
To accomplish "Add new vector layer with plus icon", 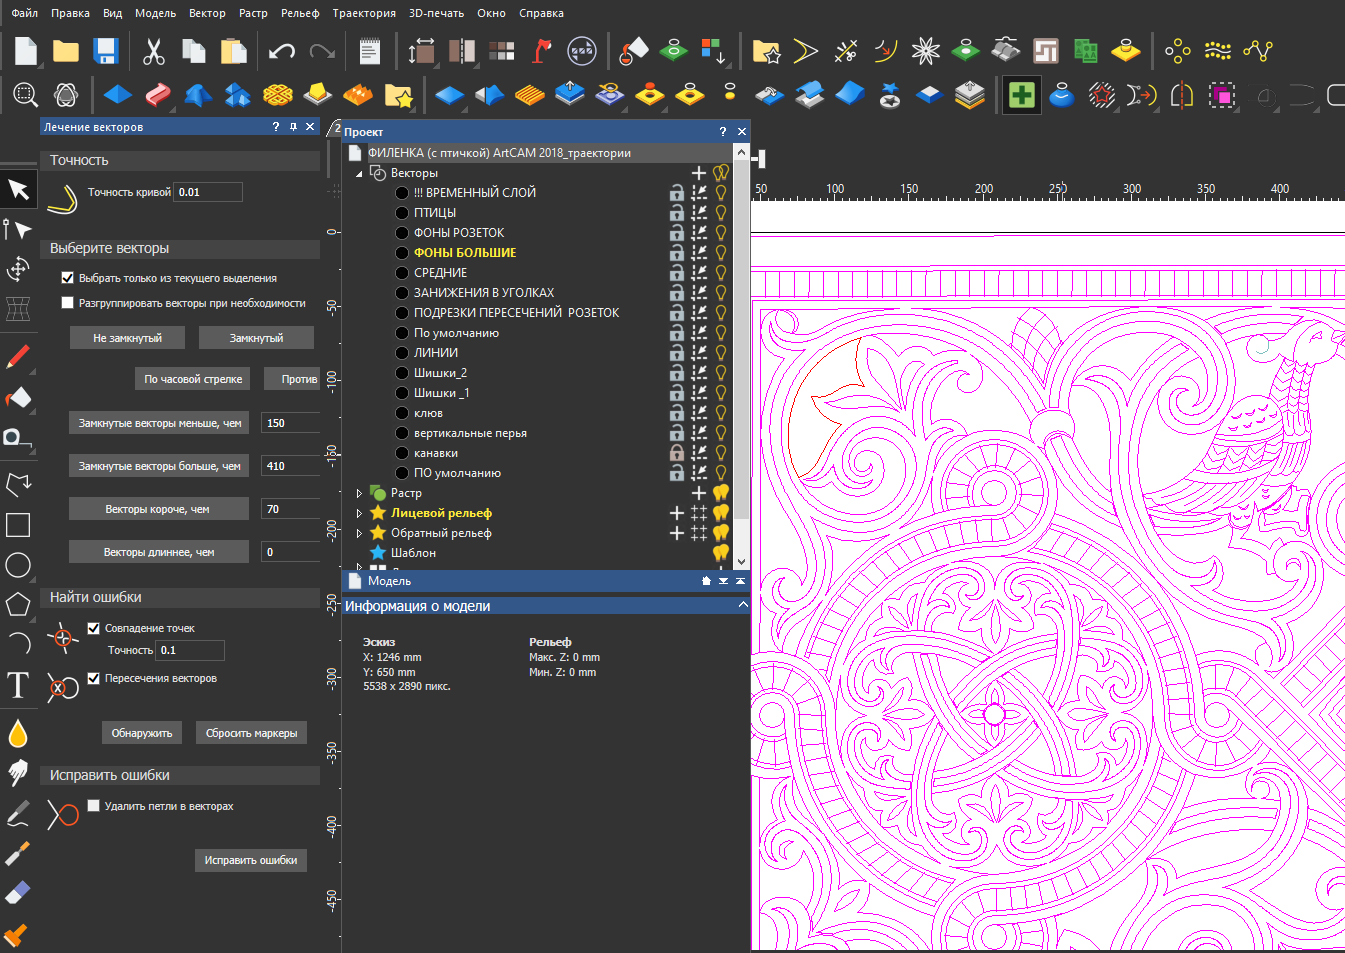I will pos(699,173).
